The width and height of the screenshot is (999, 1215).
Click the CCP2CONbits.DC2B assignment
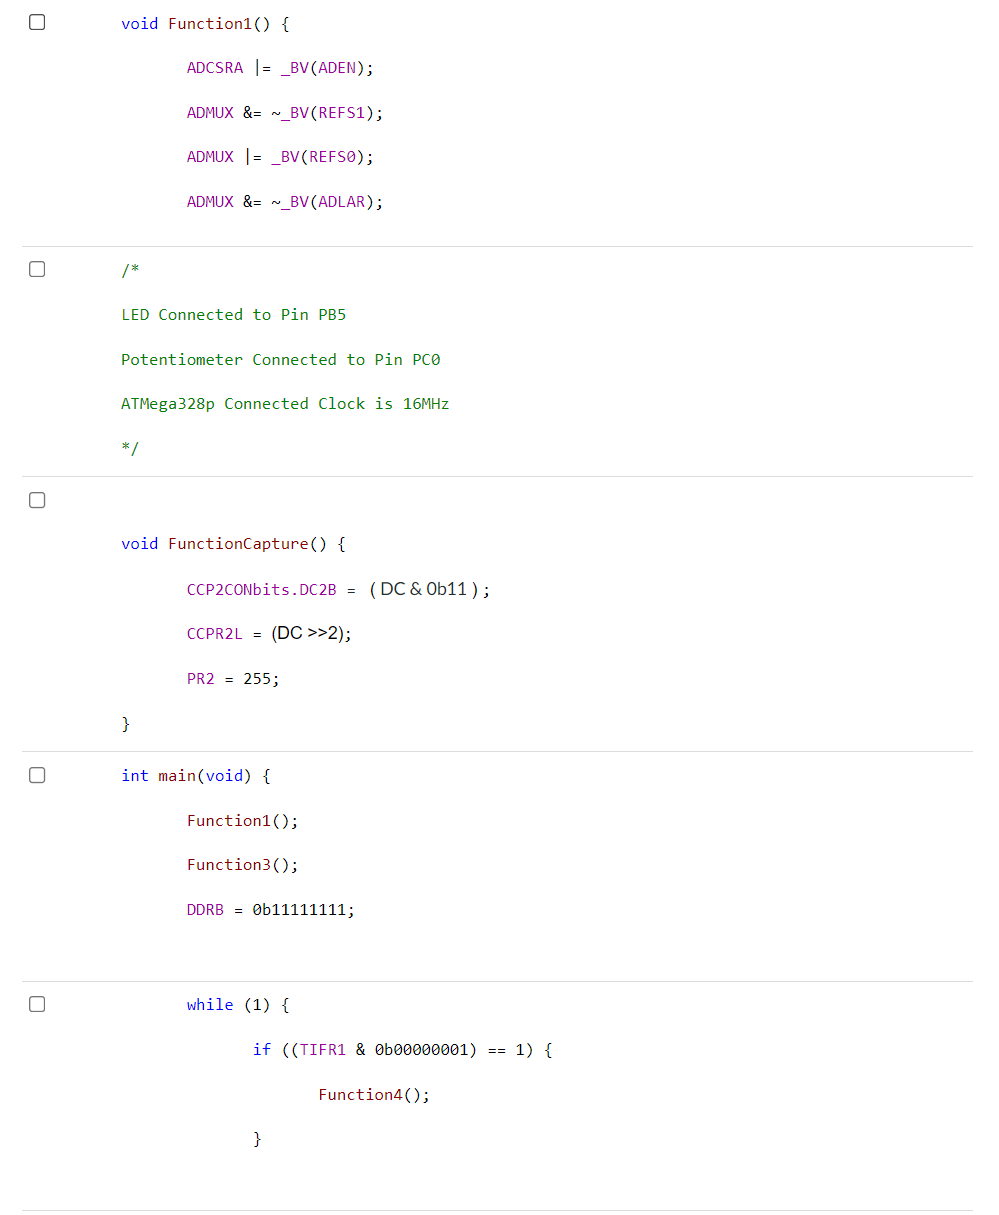tap(336, 589)
